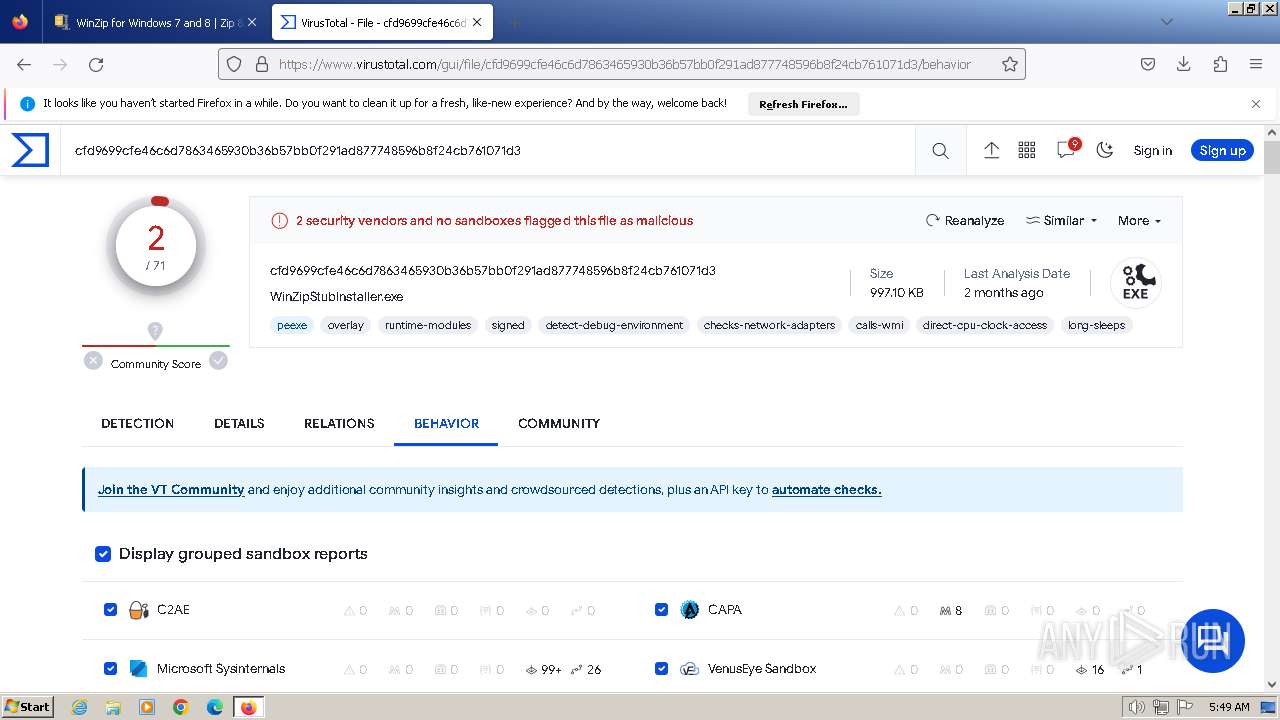
Task: Open Internet Explorer from taskbar
Action: [80, 707]
